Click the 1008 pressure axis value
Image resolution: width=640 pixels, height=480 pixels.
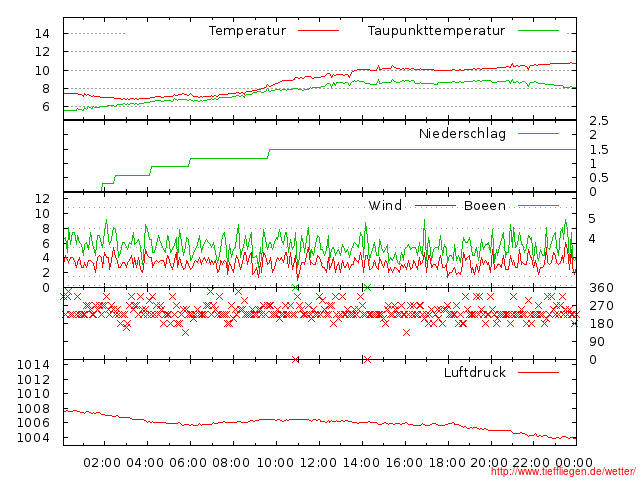pyautogui.click(x=33, y=408)
